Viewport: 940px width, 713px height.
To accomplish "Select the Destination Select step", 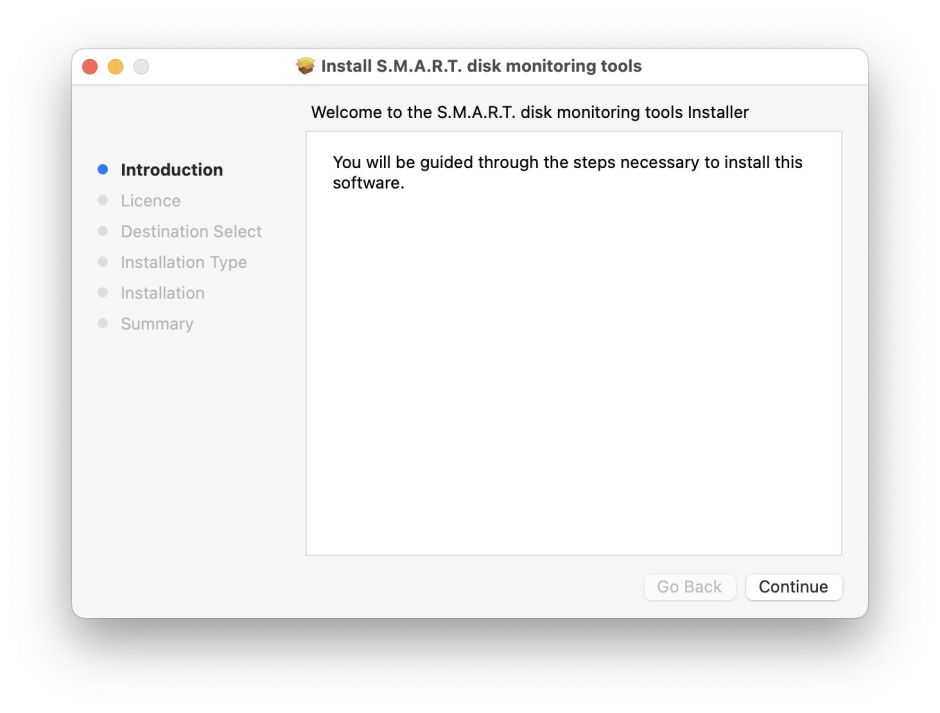I will (191, 231).
